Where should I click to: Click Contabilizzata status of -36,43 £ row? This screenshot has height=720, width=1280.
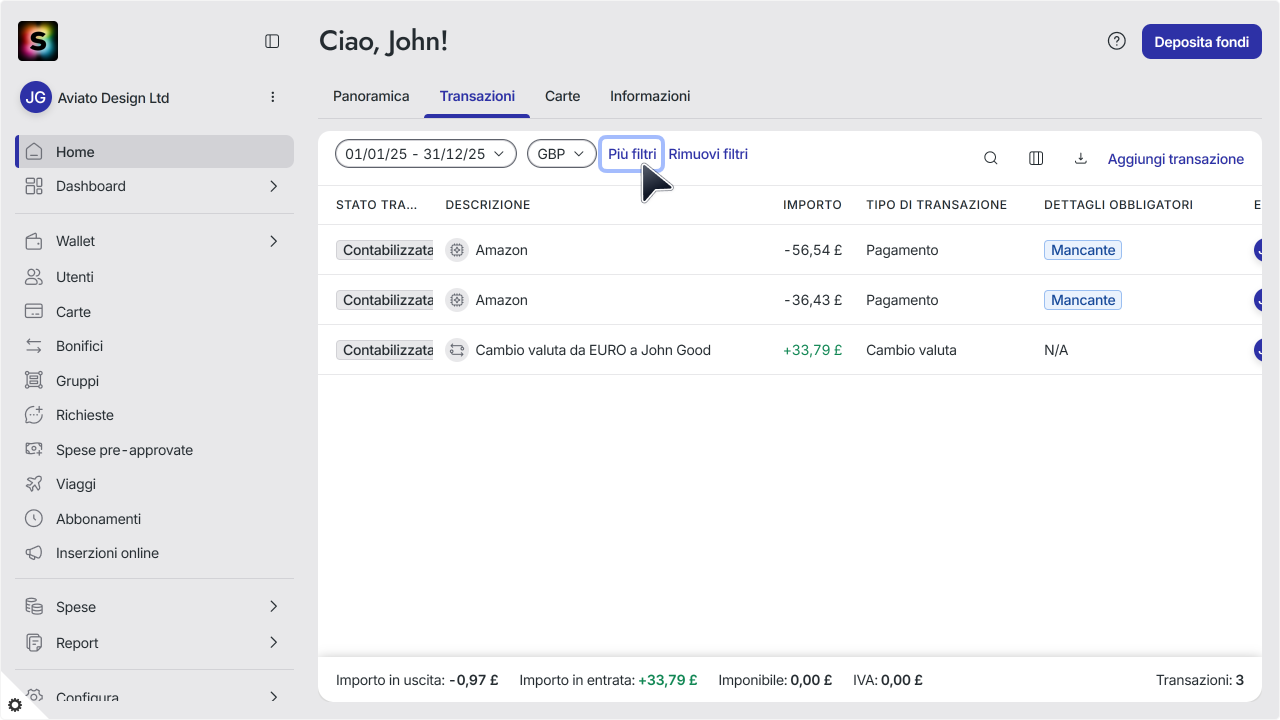(x=385, y=300)
